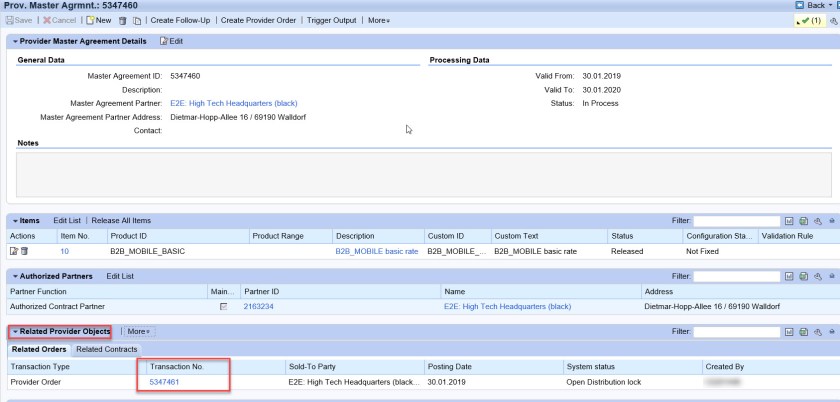The width and height of the screenshot is (840, 402).
Task: Export Authorized Partners table to spreadsheet
Action: coord(803,276)
